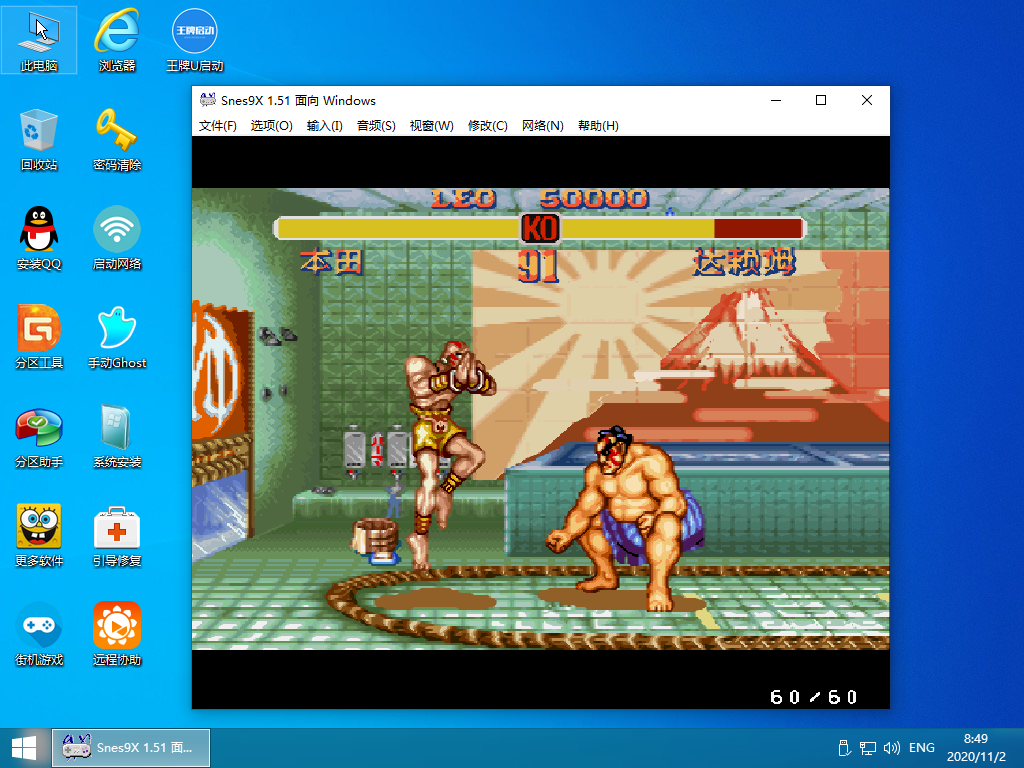Image resolution: width=1024 pixels, height=768 pixels.
Task: Close the Snes9X window
Action: [867, 100]
